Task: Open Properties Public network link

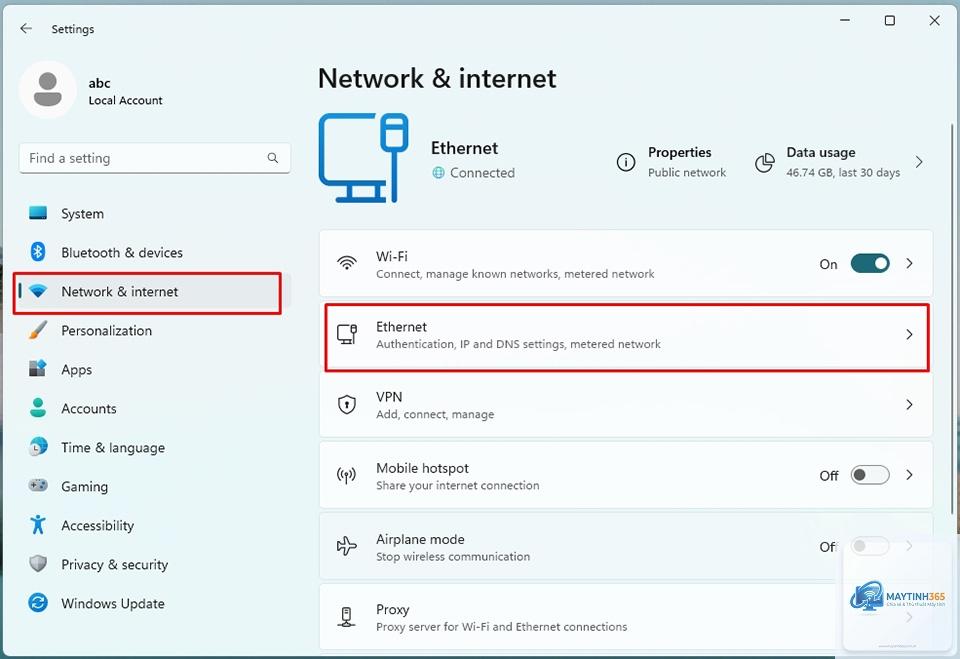Action: [x=672, y=162]
